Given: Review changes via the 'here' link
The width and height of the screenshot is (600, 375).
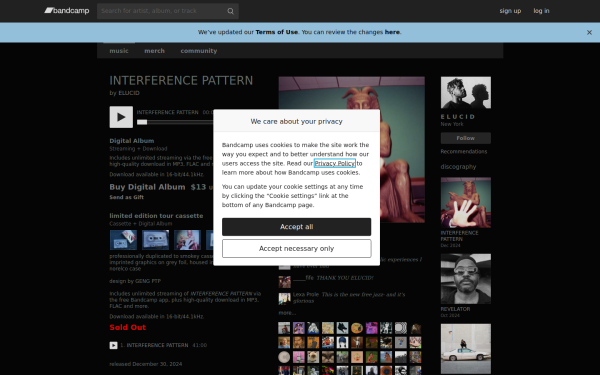Looking at the screenshot, I should click(392, 32).
